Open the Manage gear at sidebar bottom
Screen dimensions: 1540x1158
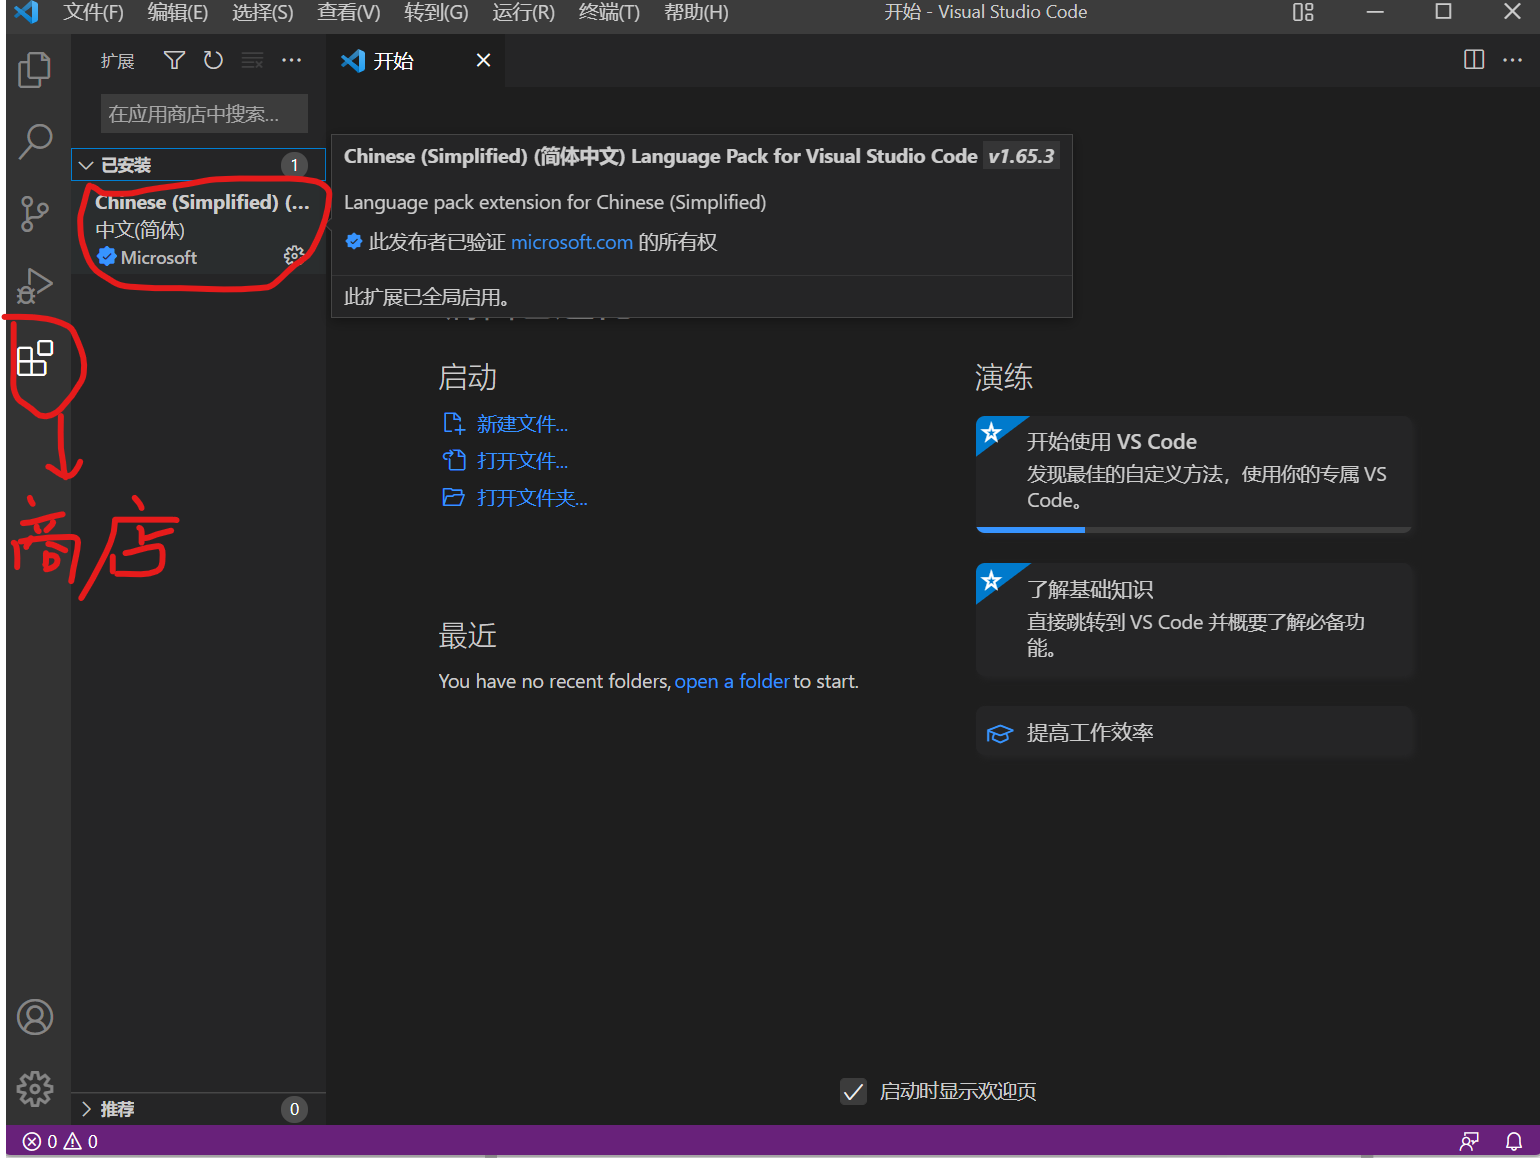[x=35, y=1088]
